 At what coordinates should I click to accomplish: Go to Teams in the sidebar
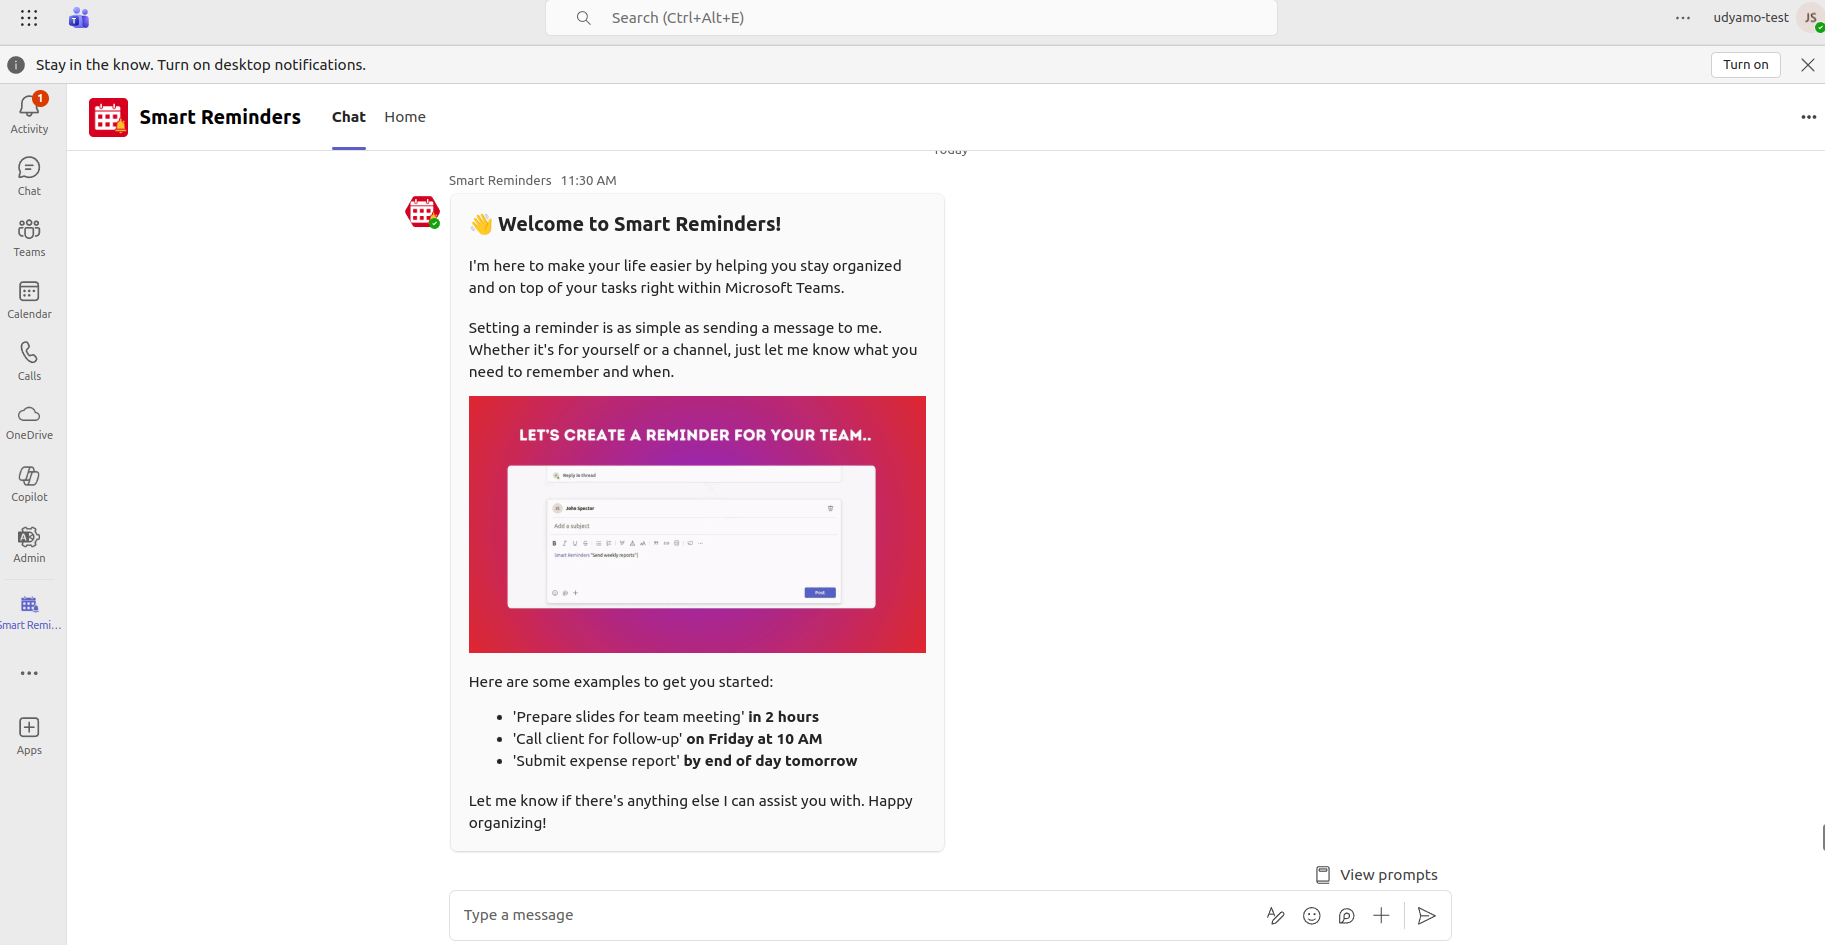[x=29, y=238]
